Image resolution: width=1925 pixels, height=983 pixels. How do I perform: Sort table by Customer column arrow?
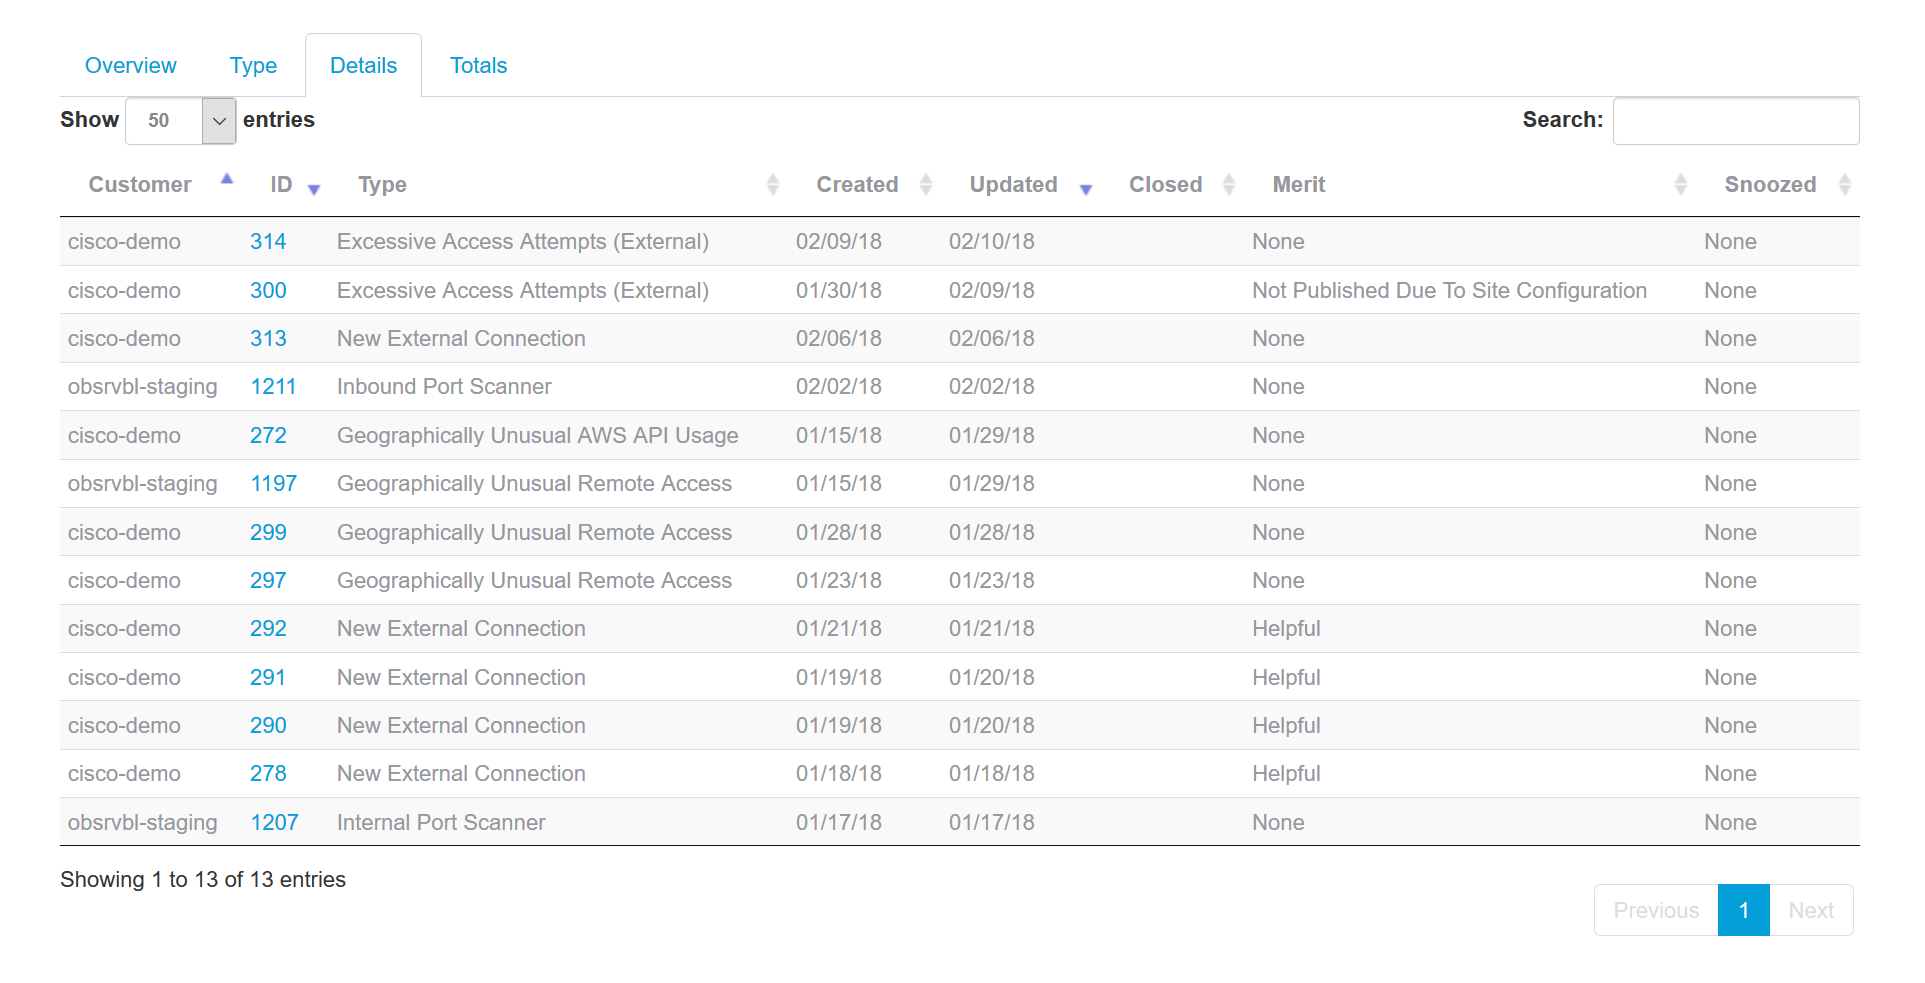pyautogui.click(x=227, y=180)
